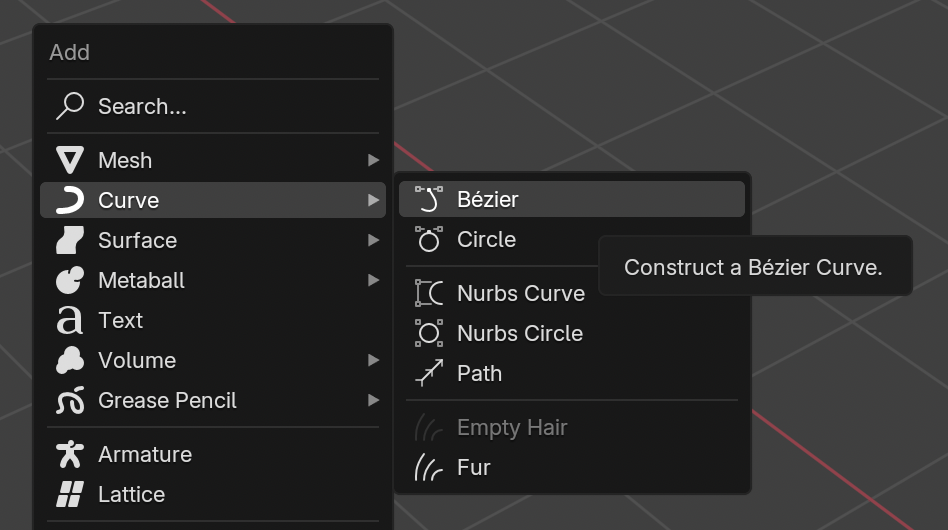This screenshot has height=530, width=948.
Task: Click the Circle curve icon
Action: click(x=429, y=239)
